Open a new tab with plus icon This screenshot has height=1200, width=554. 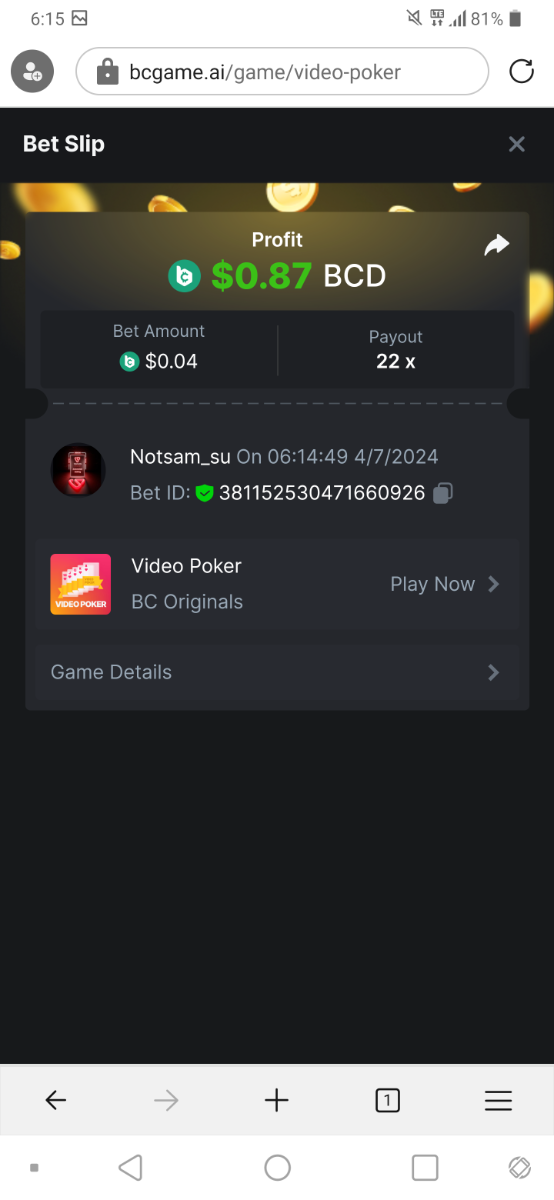point(277,1101)
